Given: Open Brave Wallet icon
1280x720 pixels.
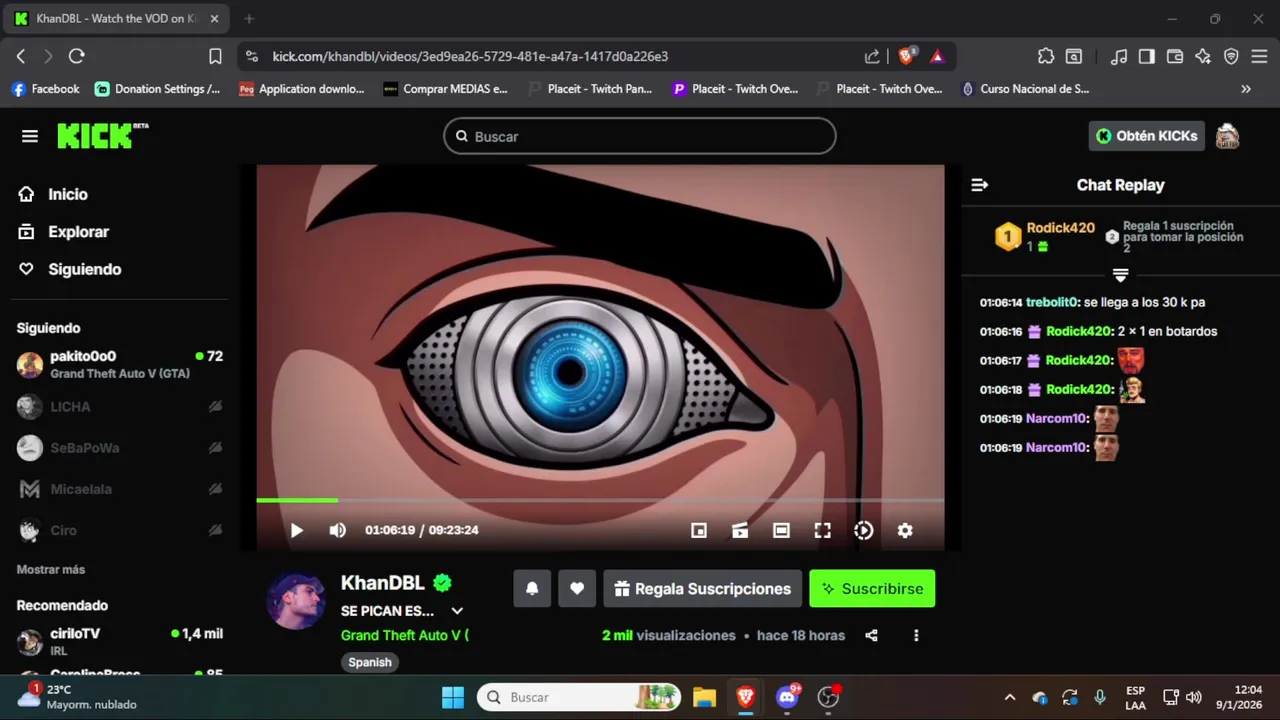Looking at the screenshot, I should 1175,56.
